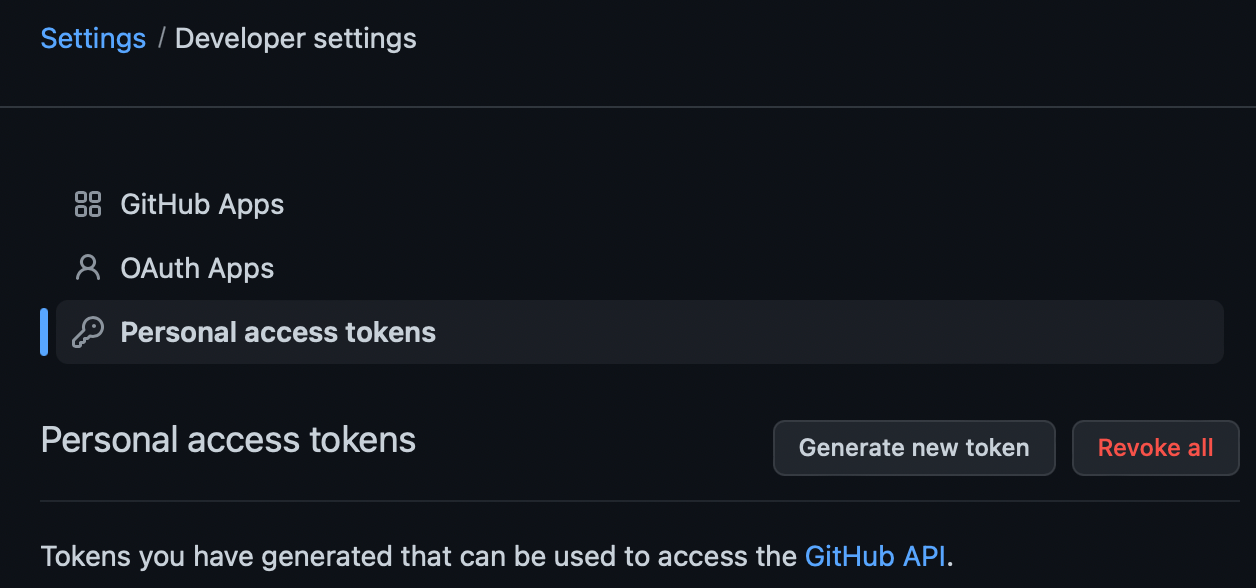
Task: Click the red Revoke all label
Action: [x=1155, y=448]
